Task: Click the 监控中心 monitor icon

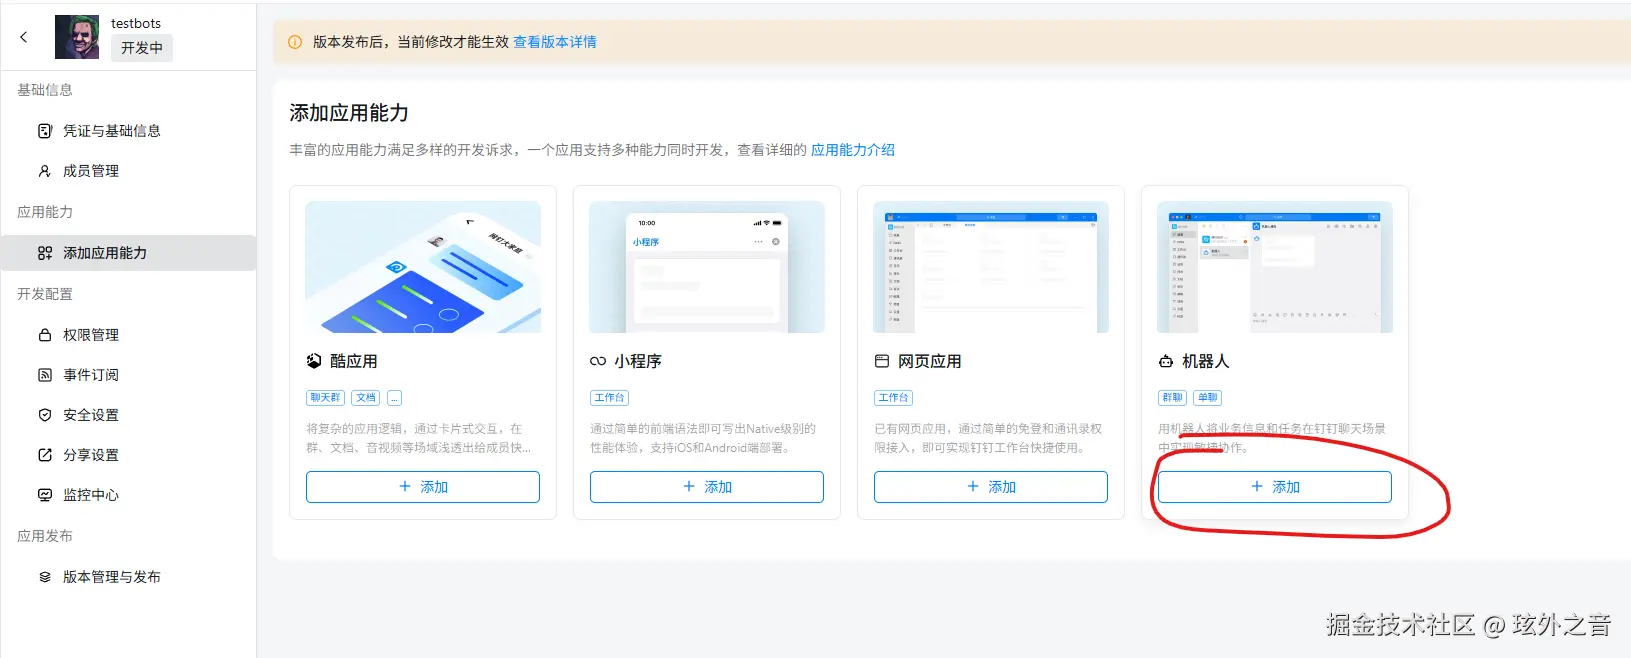Action: click(x=45, y=495)
